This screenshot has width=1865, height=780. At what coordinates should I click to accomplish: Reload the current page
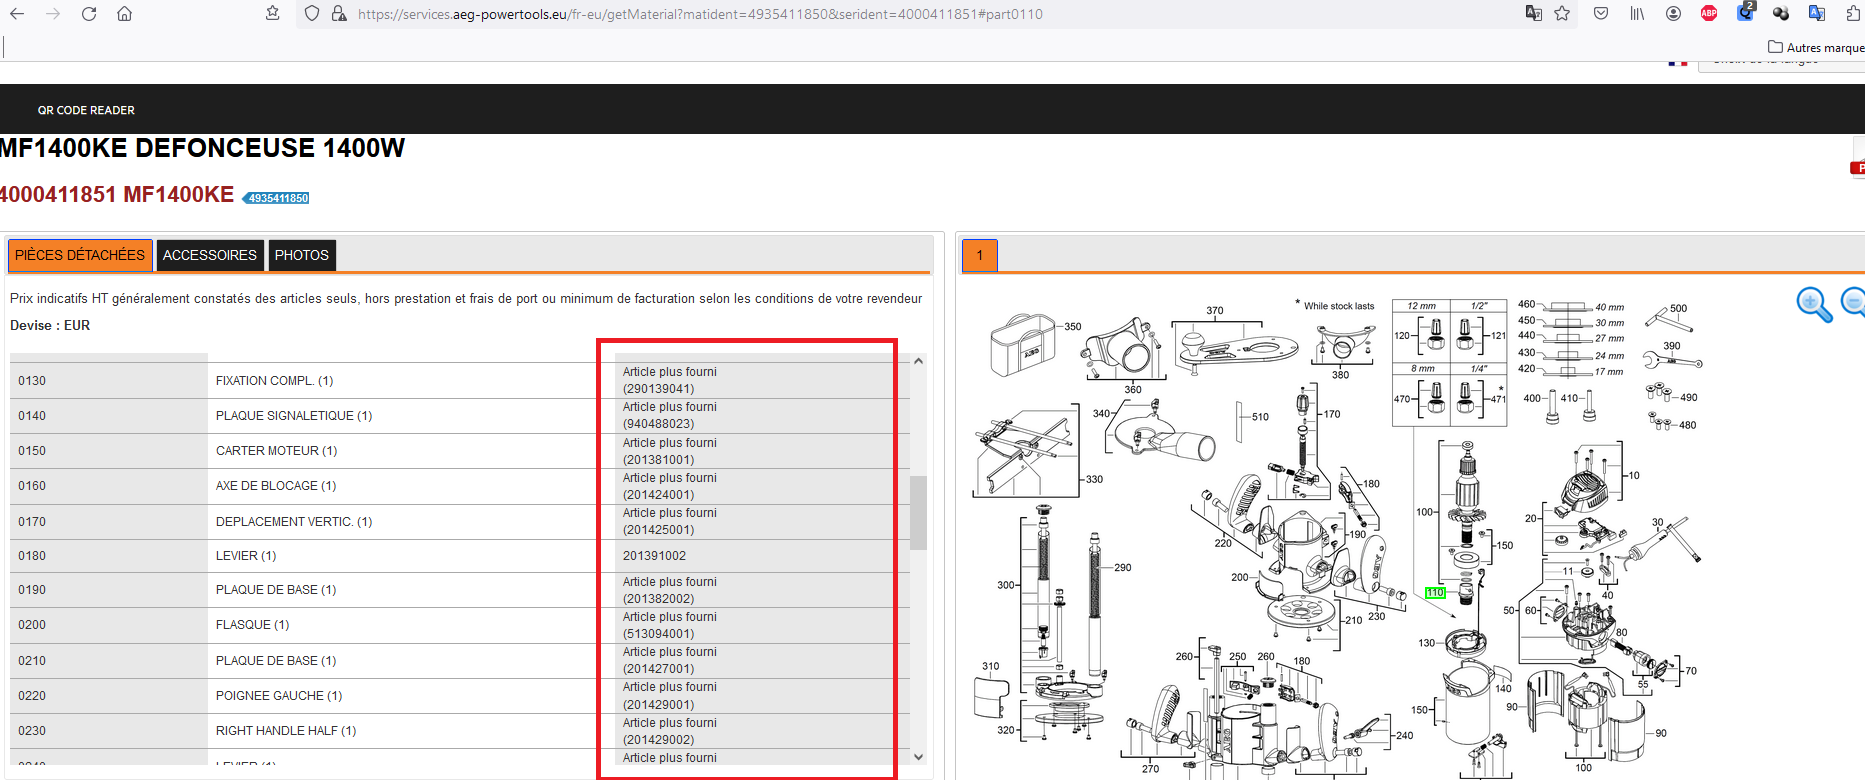89,14
